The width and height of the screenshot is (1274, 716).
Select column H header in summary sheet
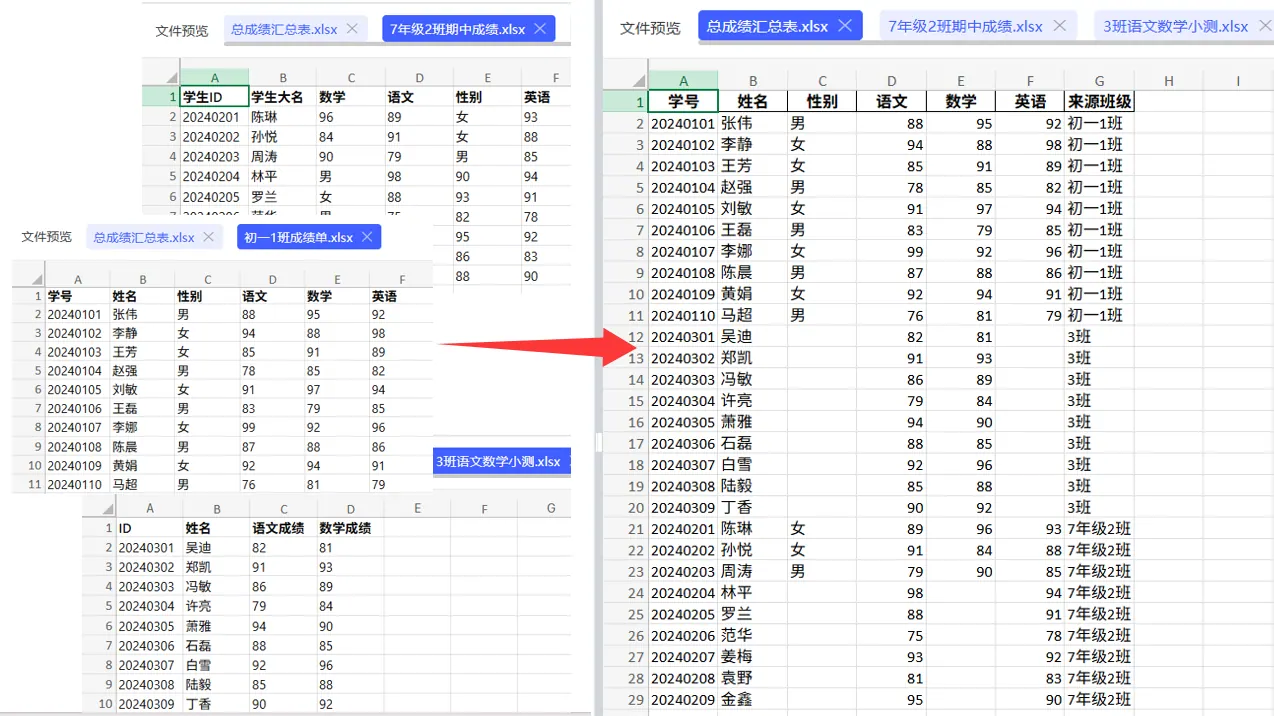pyautogui.click(x=1168, y=81)
